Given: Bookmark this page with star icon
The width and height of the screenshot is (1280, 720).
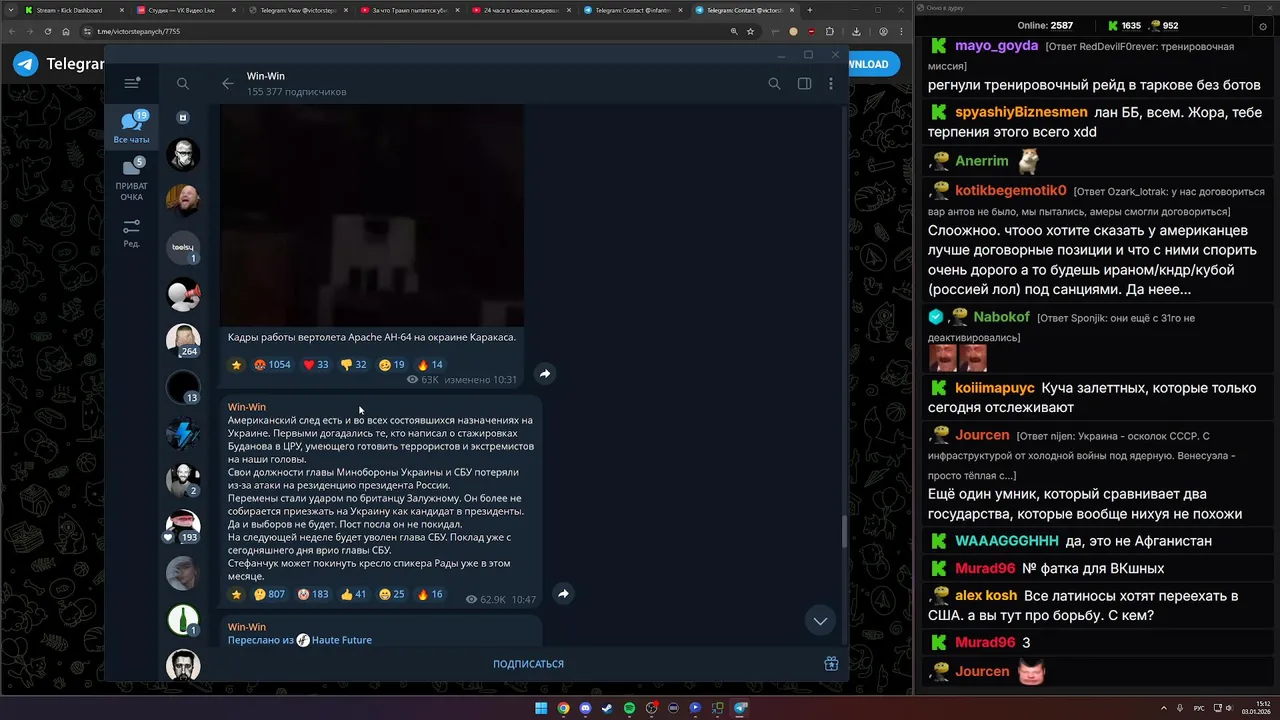Looking at the screenshot, I should click(750, 31).
